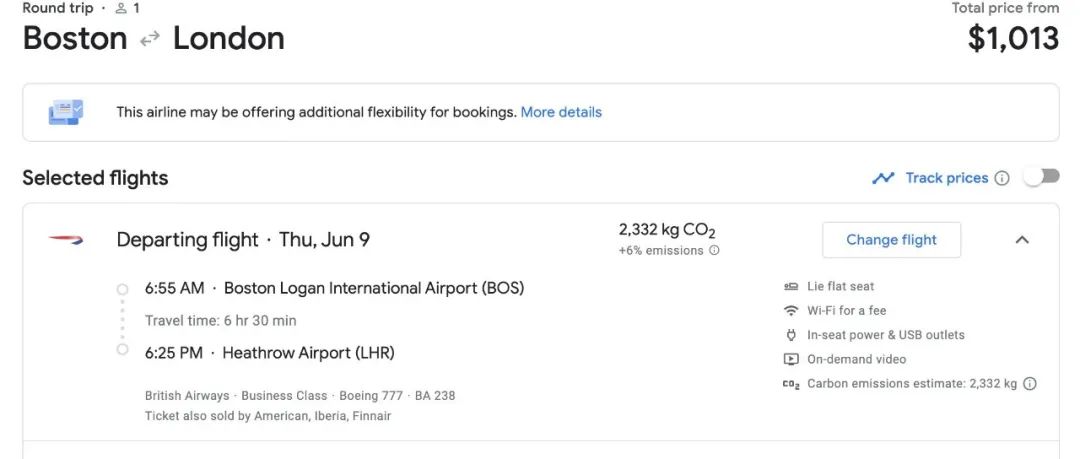Click the British Airways logo icon
The height and width of the screenshot is (459, 1080).
[65, 240]
